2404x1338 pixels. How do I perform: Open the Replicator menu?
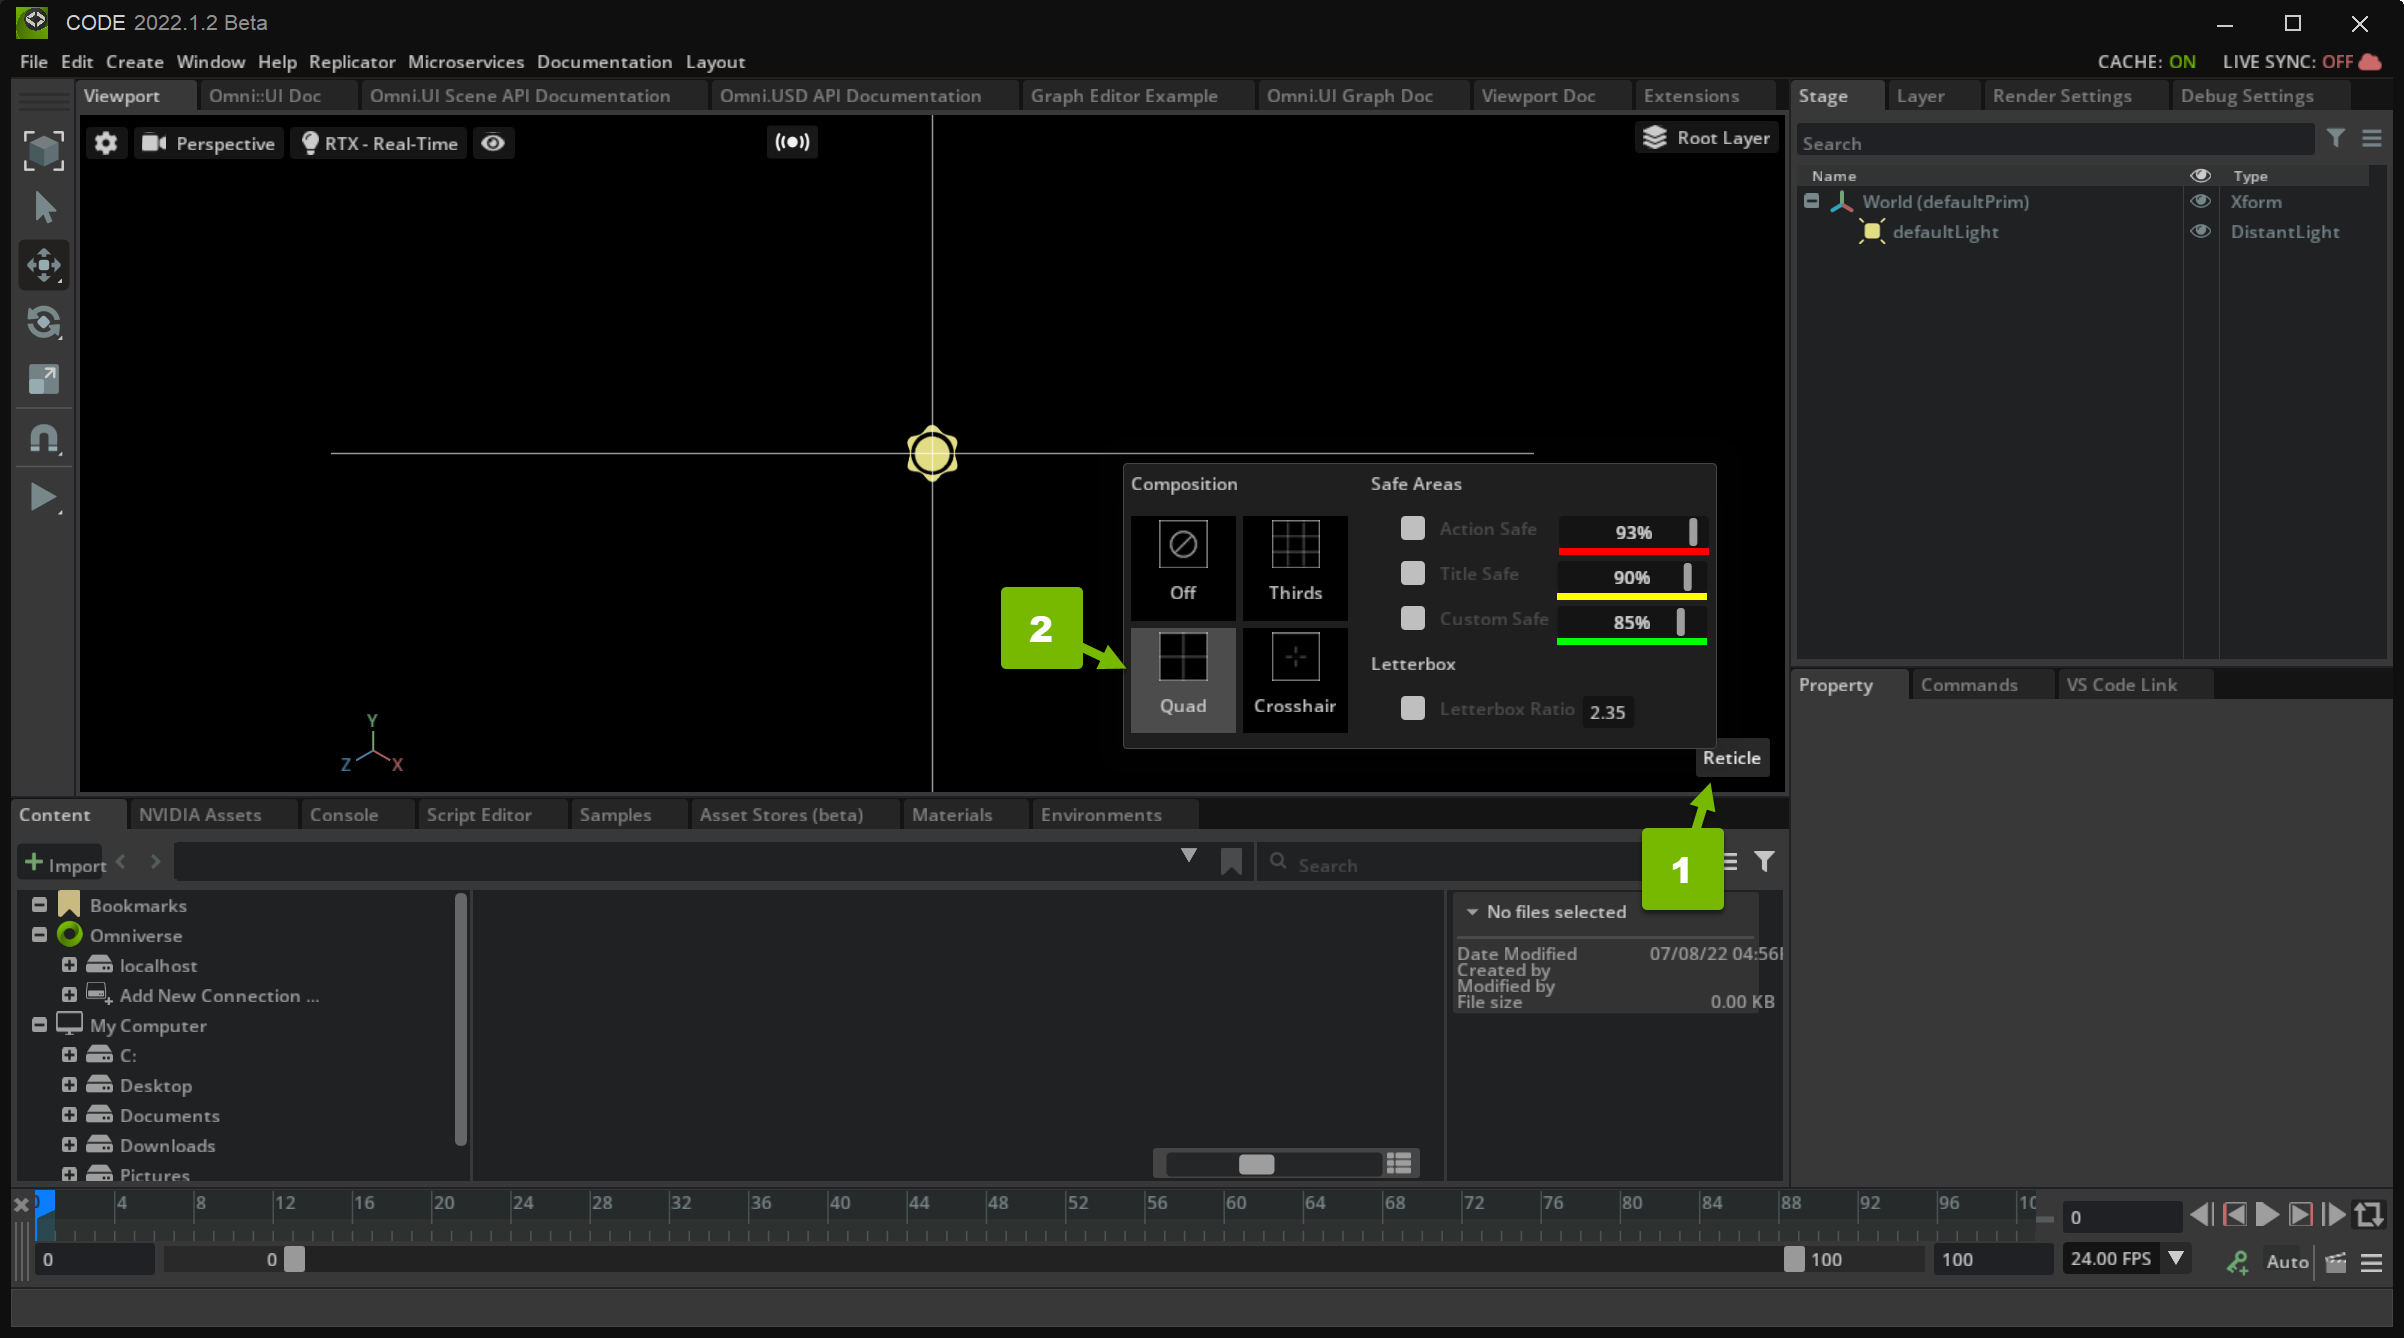(x=352, y=62)
